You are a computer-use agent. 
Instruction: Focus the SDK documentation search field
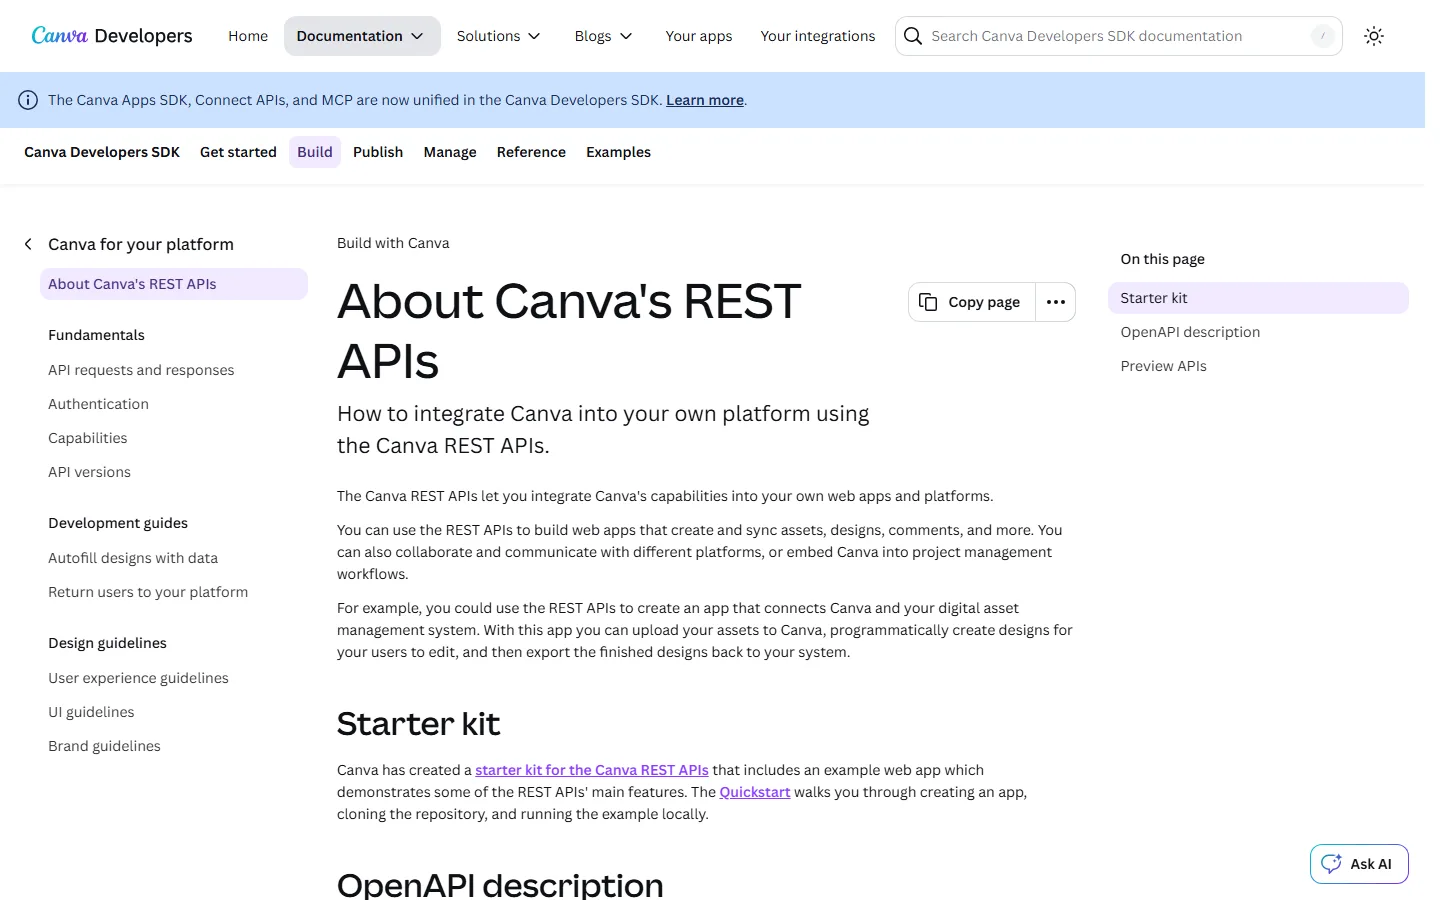click(x=1118, y=36)
